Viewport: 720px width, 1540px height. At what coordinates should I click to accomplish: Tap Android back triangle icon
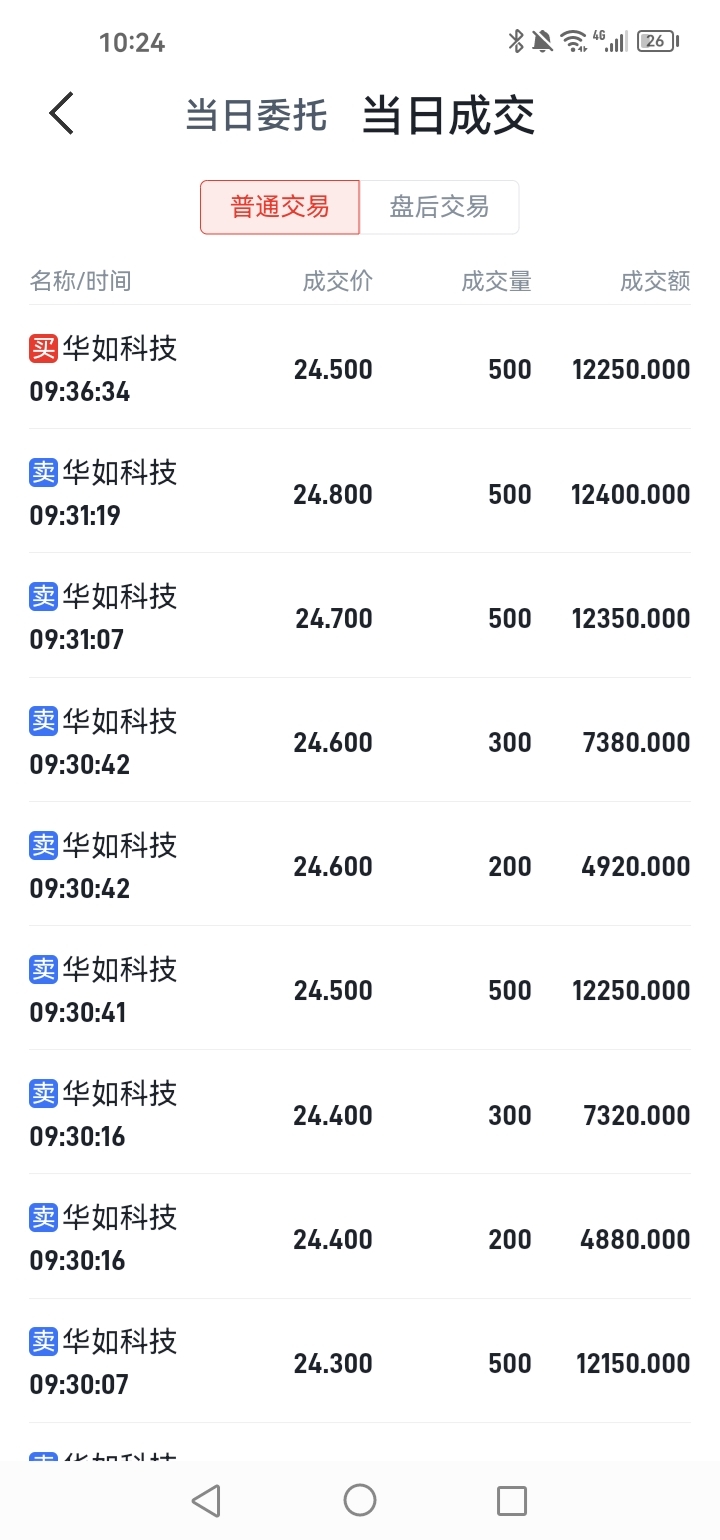point(206,1500)
